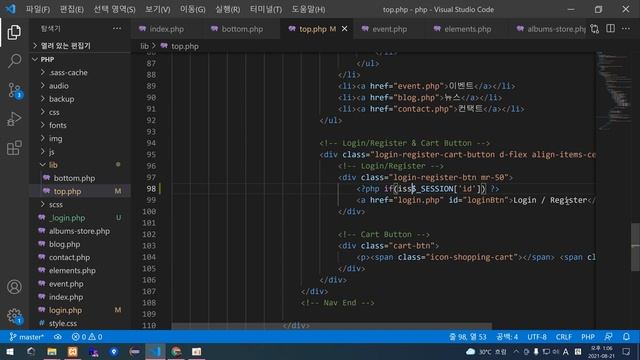Open errors and warnings count in status bar
640x360 pixels.
87,337
